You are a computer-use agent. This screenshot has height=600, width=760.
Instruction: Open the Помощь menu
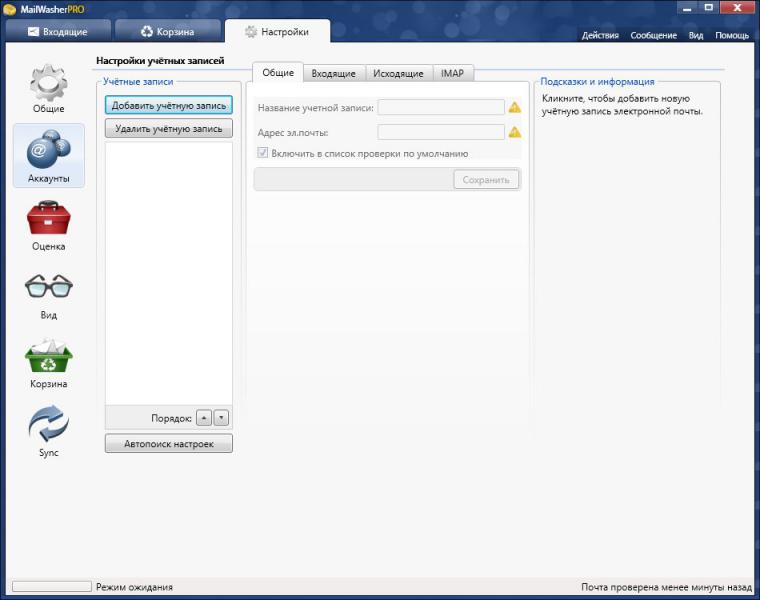click(x=732, y=35)
